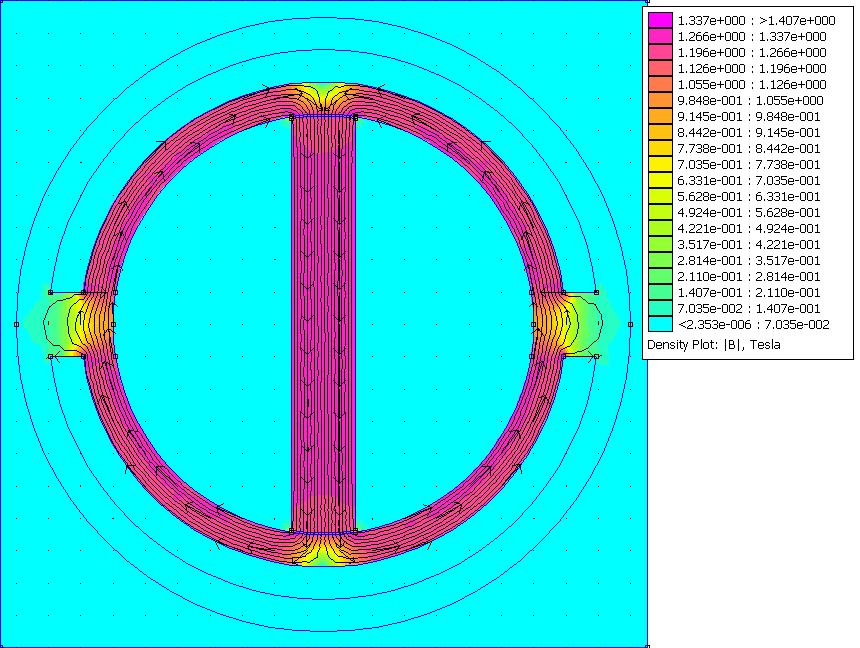This screenshot has height=648, width=860.
Task: Click the cyan lowest-range legend swatch
Action: point(660,324)
